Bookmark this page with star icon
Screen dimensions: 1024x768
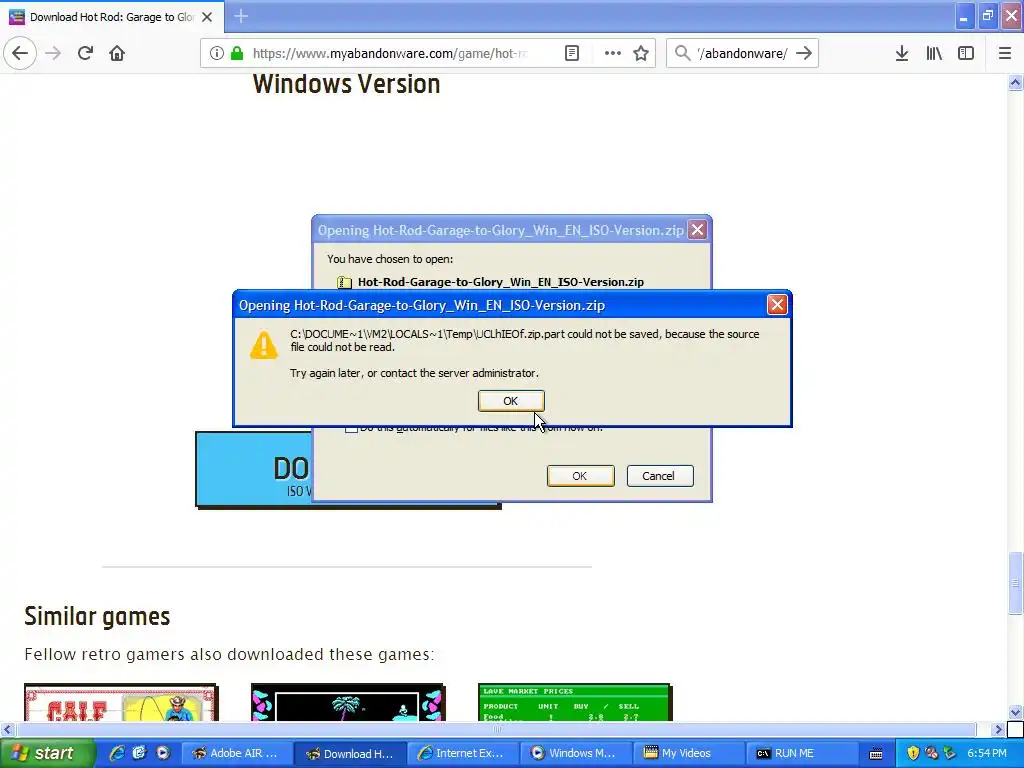coord(641,53)
